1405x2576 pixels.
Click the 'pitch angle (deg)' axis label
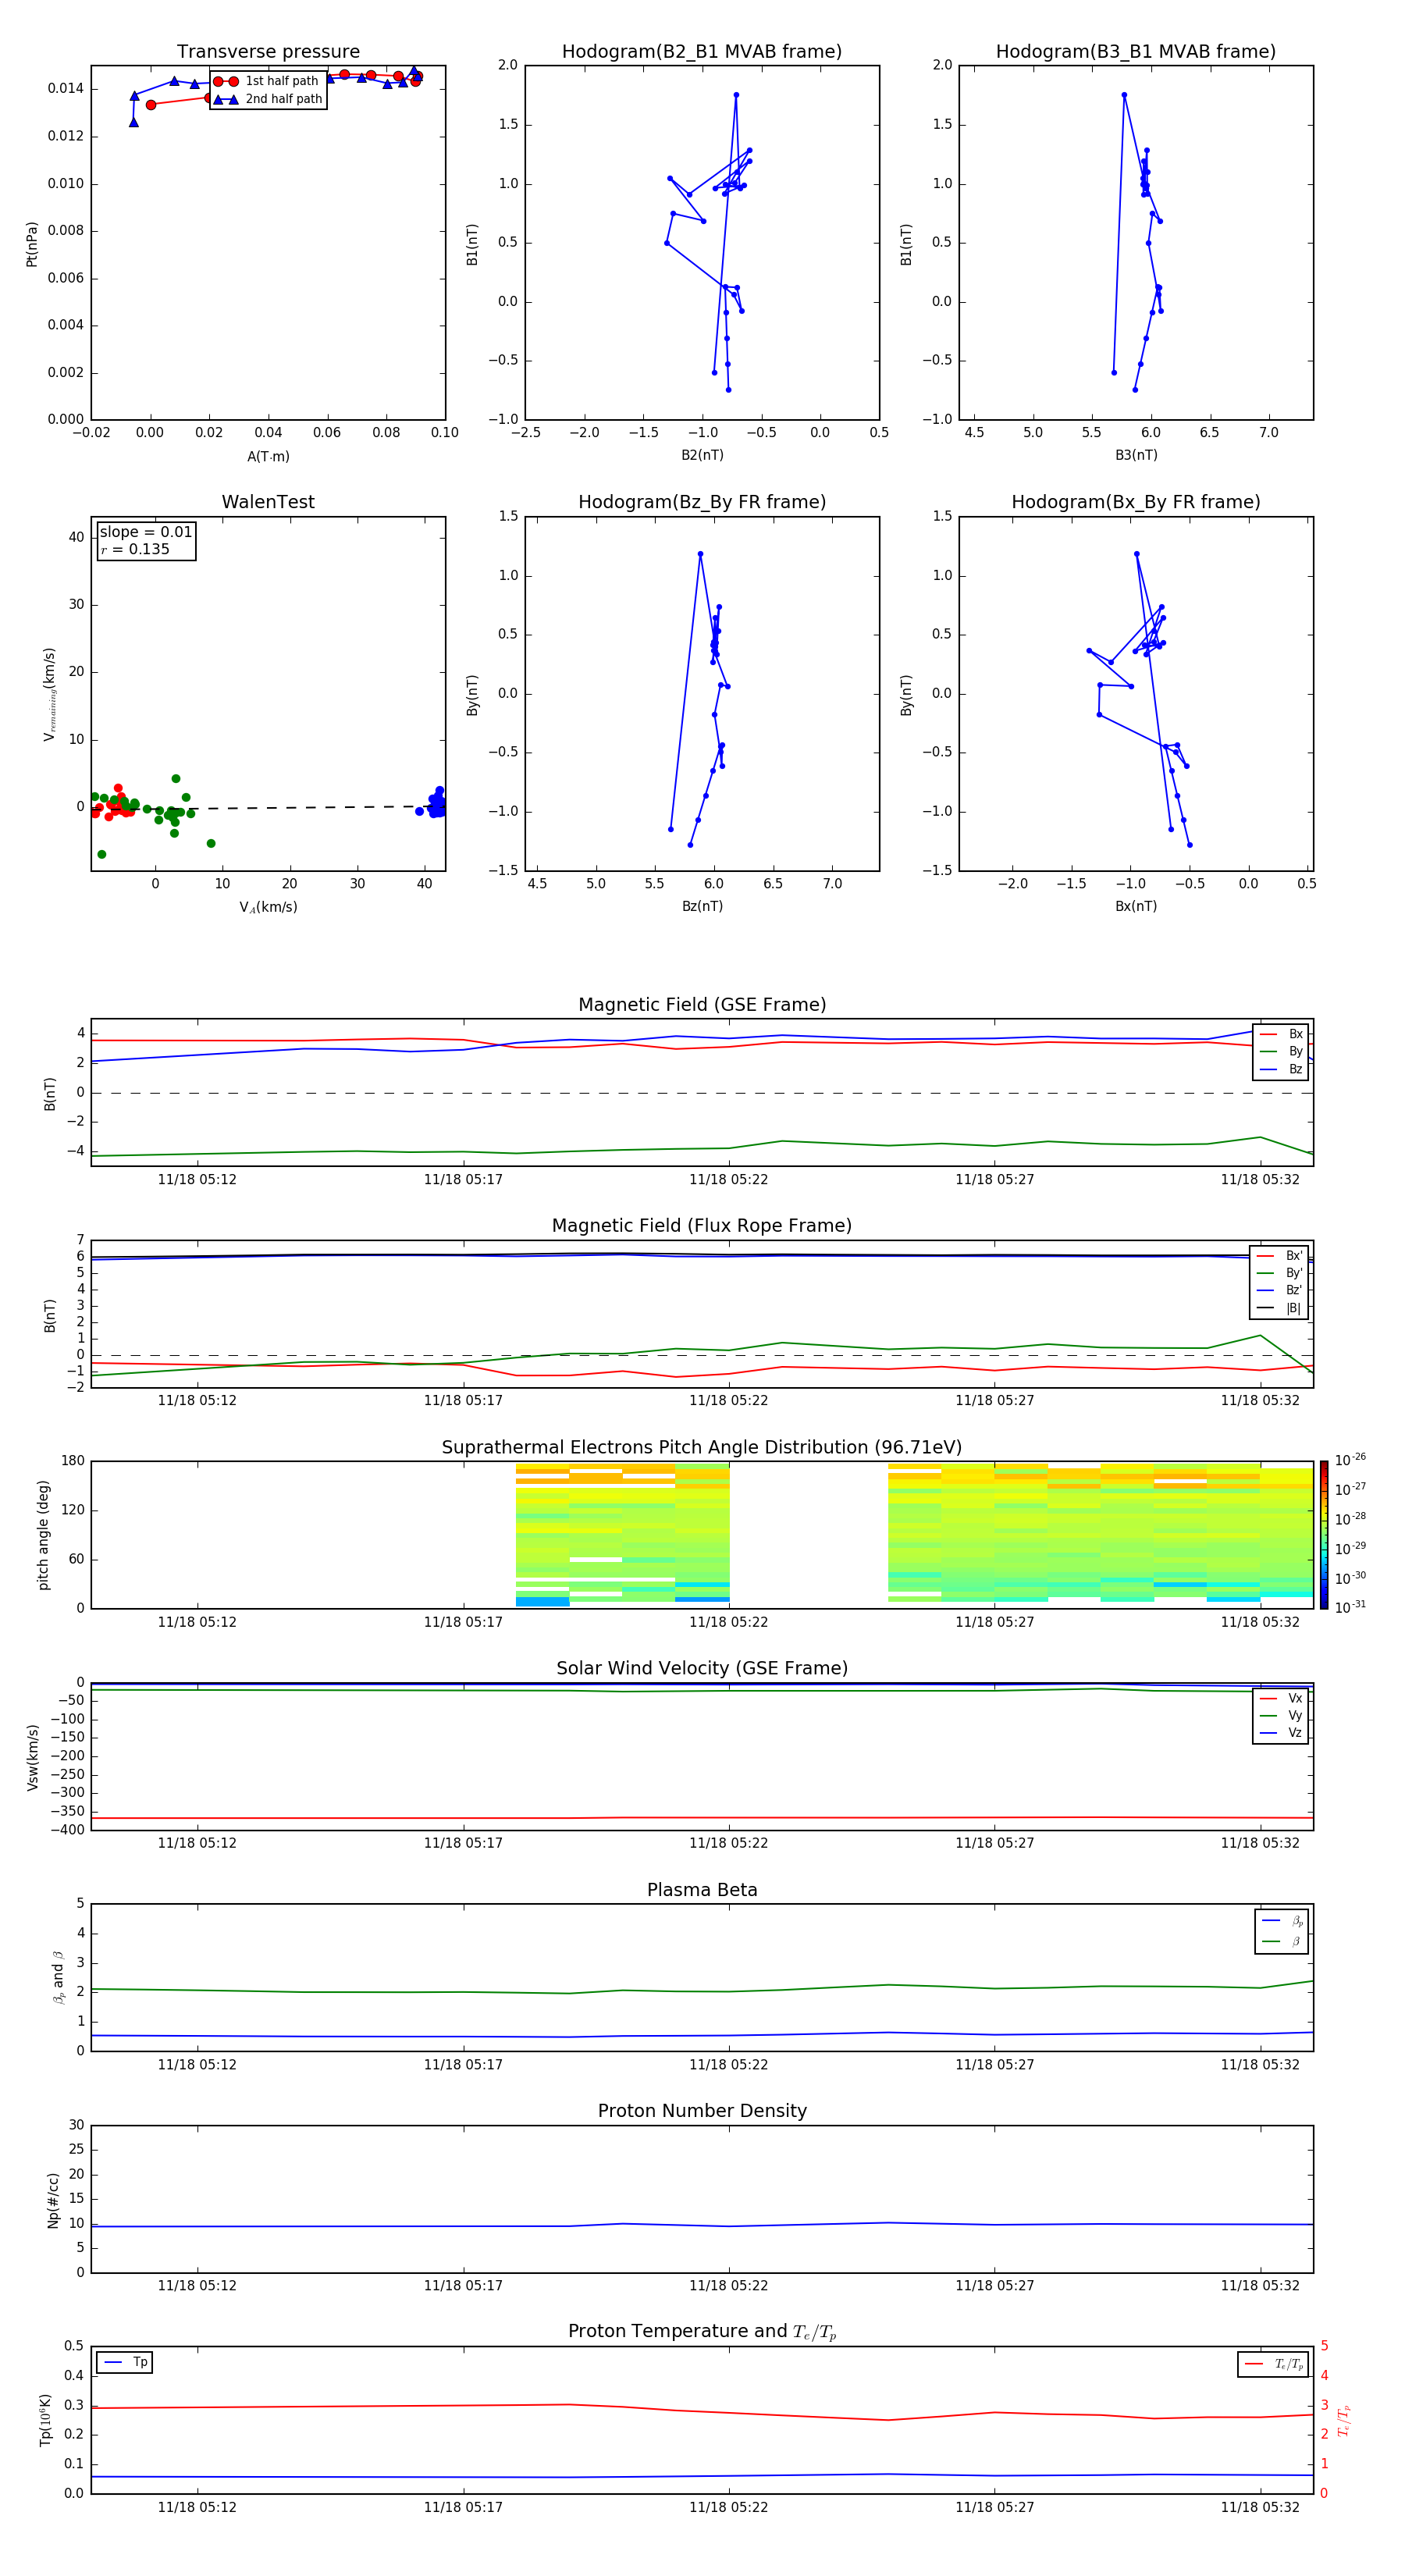pos(43,1535)
